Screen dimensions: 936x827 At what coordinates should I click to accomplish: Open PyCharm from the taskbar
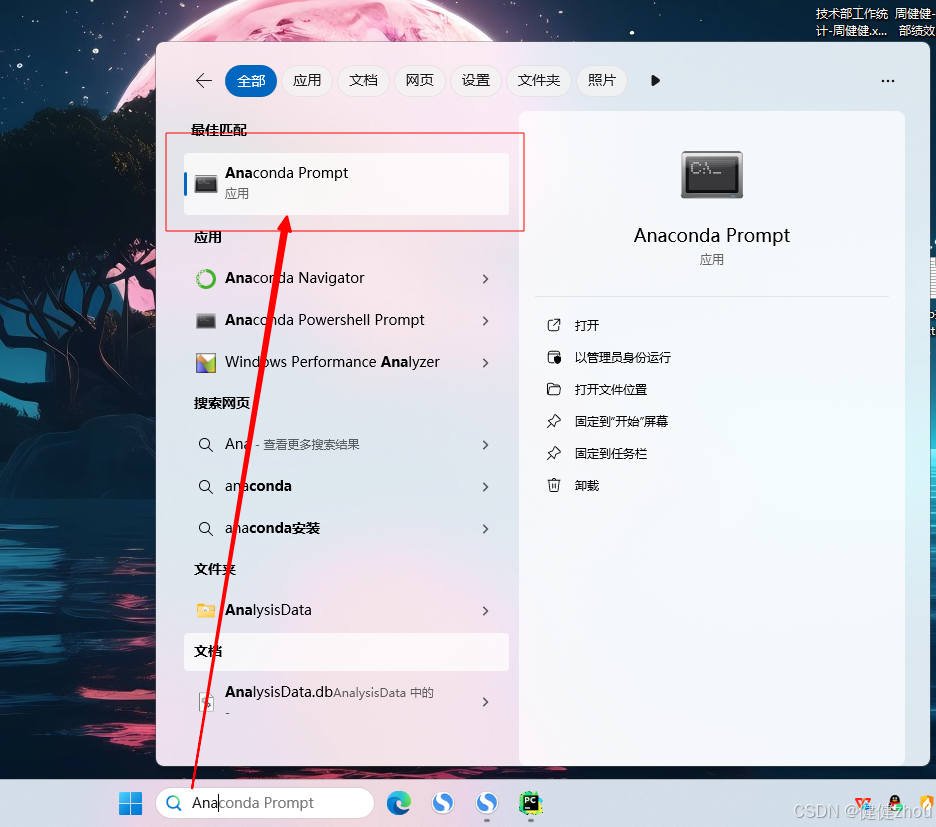(531, 803)
